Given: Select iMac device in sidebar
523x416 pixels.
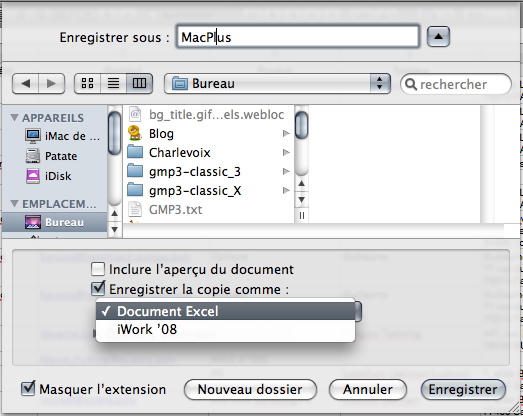Looking at the screenshot, I should coord(62,136).
